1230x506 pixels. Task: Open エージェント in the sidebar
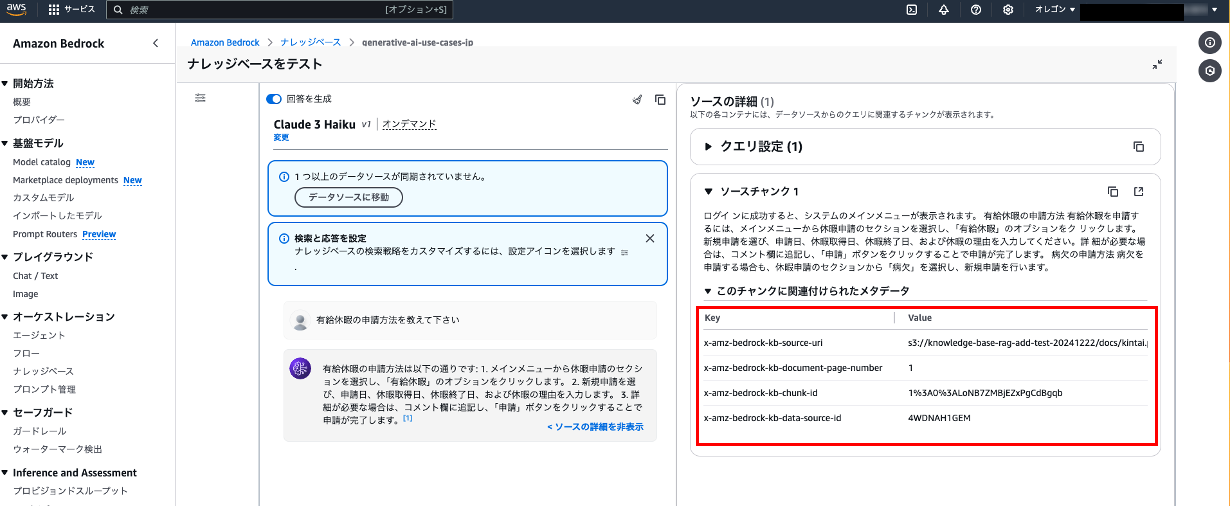click(39, 335)
